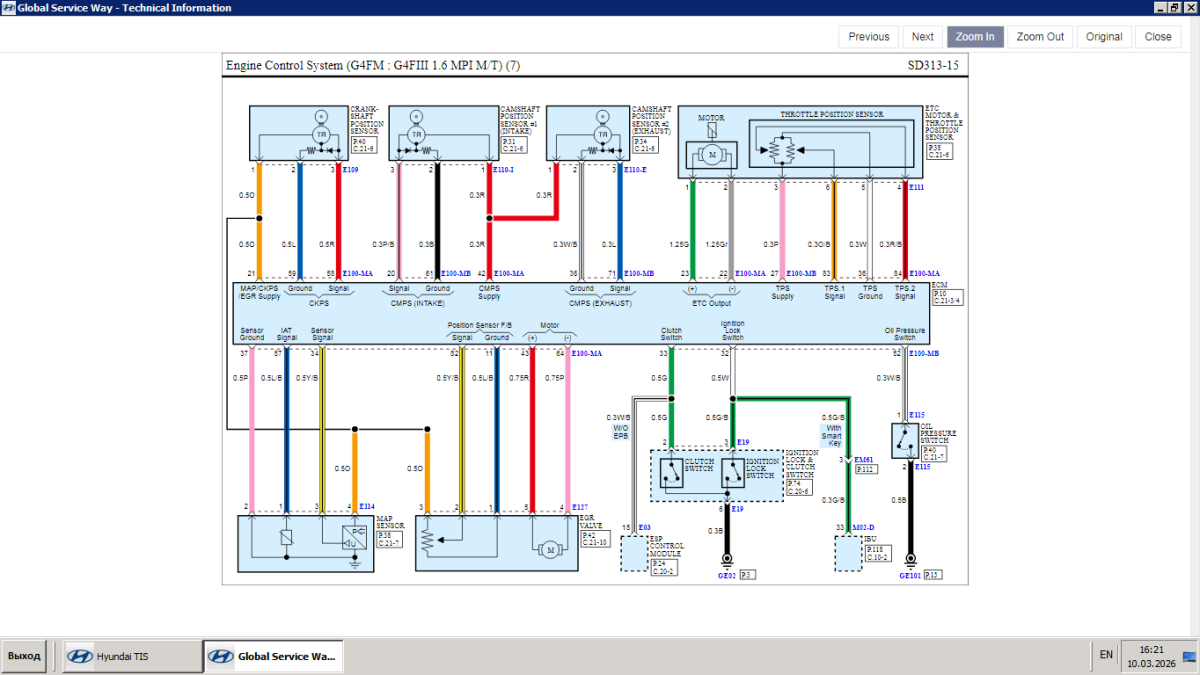Image resolution: width=1200 pixels, height=675 pixels.
Task: Click the IBU module box
Action: [848, 553]
